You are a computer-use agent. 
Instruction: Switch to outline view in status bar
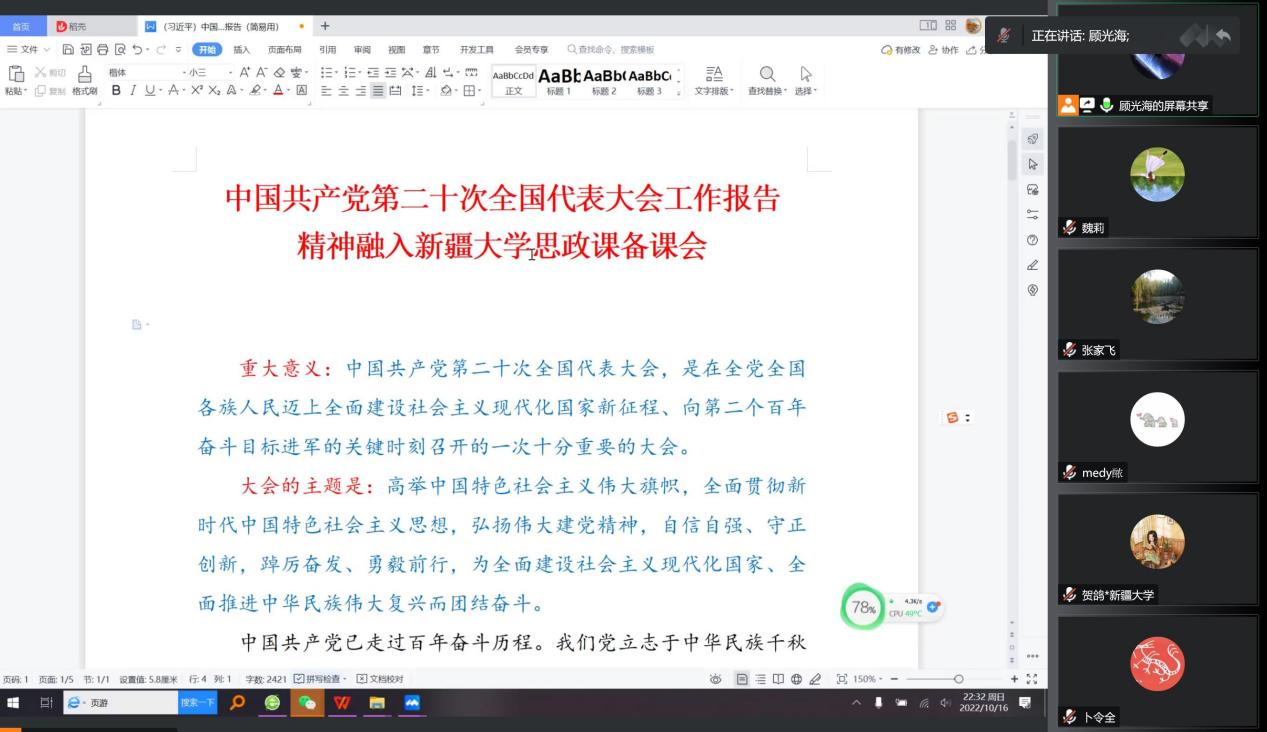tap(760, 679)
